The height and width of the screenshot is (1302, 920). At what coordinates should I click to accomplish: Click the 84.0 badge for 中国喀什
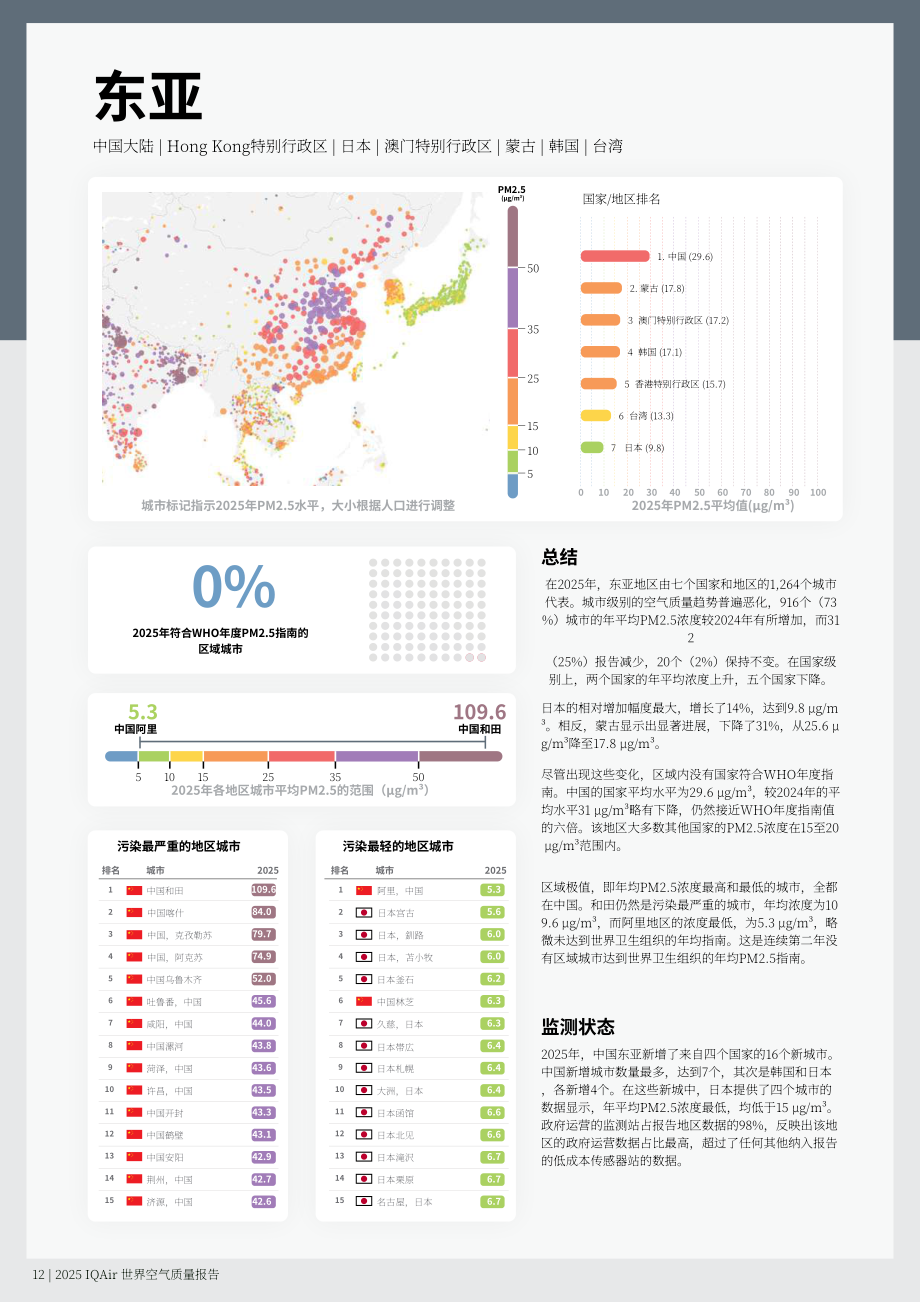(264, 912)
